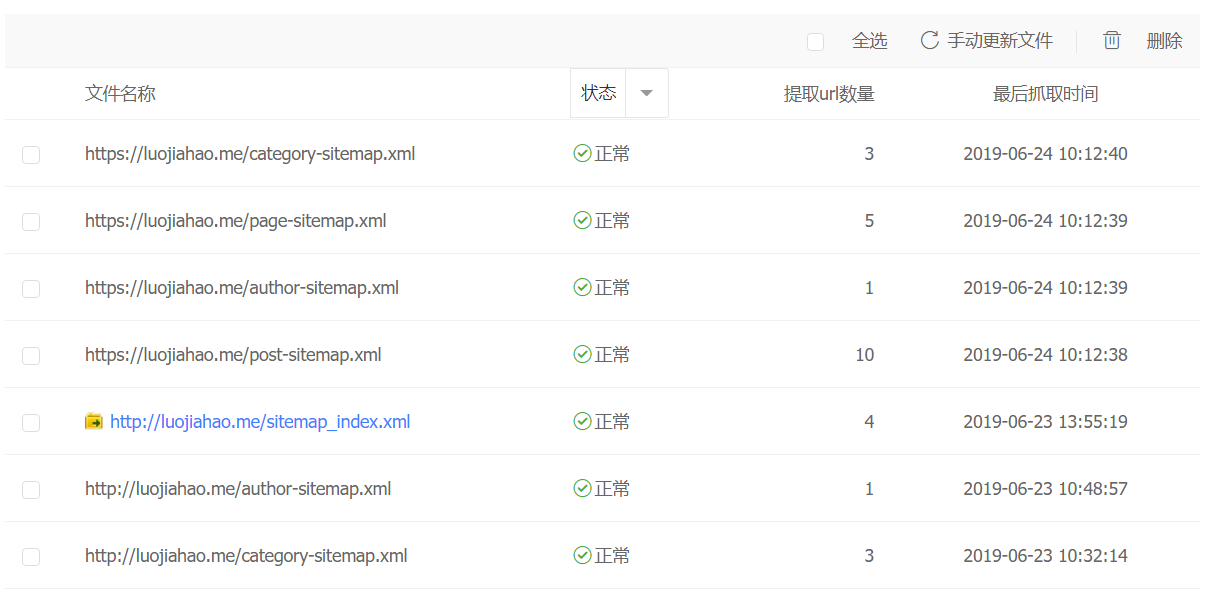The height and width of the screenshot is (601, 1225).
Task: Click green status icon in sitemap_index row
Action: [x=582, y=422]
